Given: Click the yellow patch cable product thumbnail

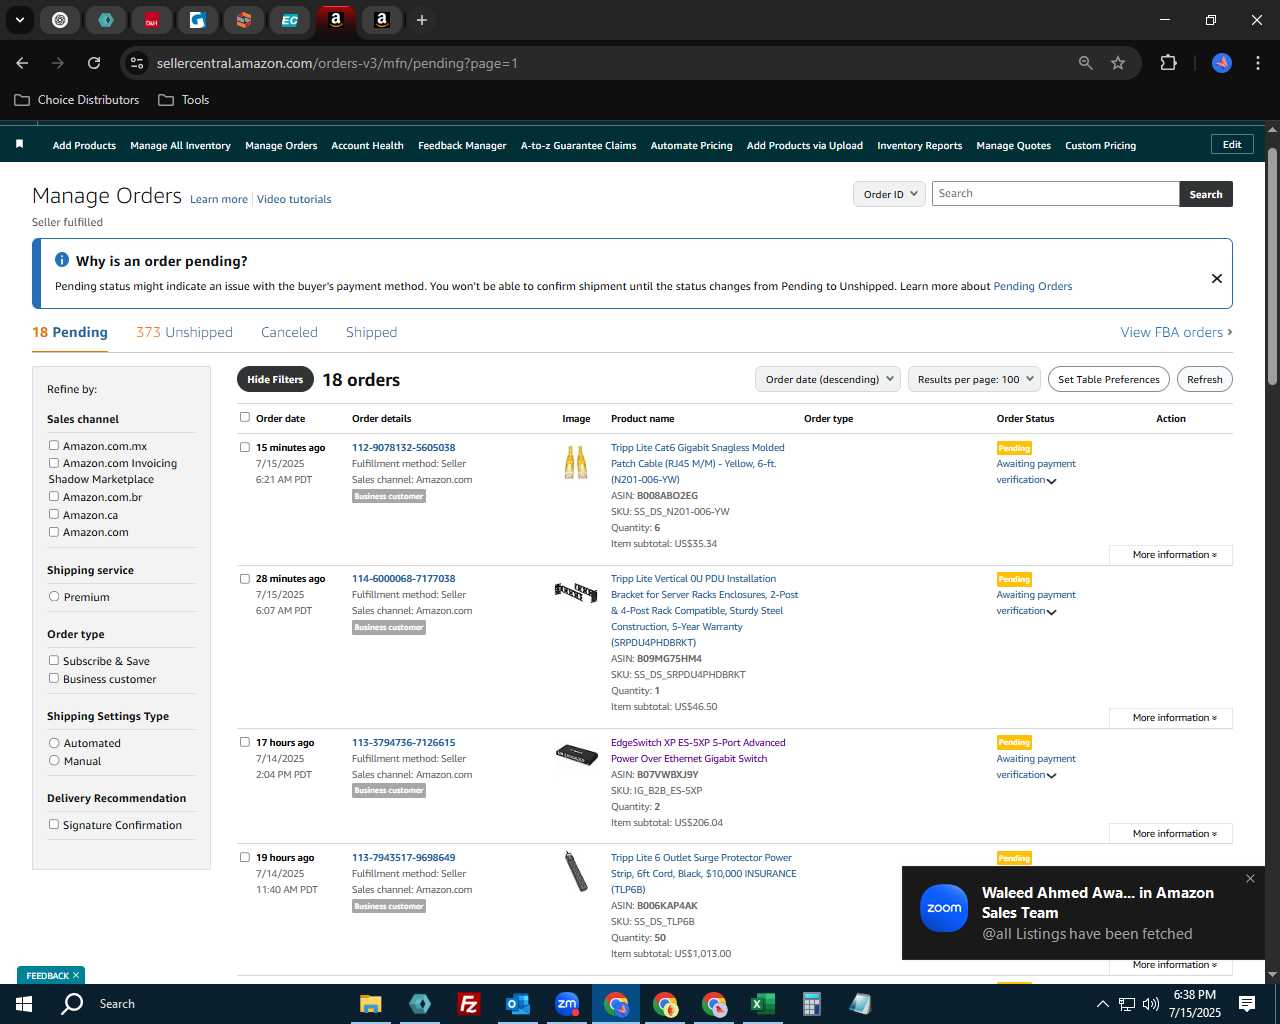Looking at the screenshot, I should pyautogui.click(x=575, y=462).
